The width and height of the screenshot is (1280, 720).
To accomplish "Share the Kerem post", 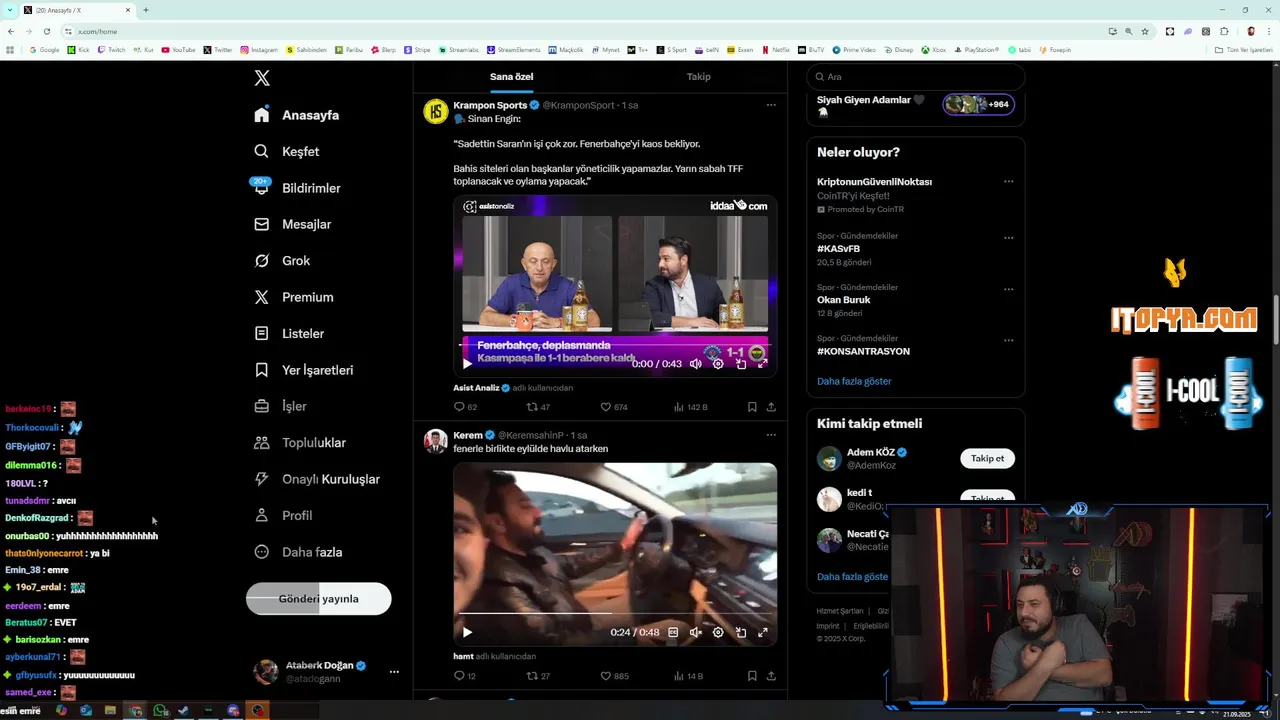I will click(x=771, y=676).
